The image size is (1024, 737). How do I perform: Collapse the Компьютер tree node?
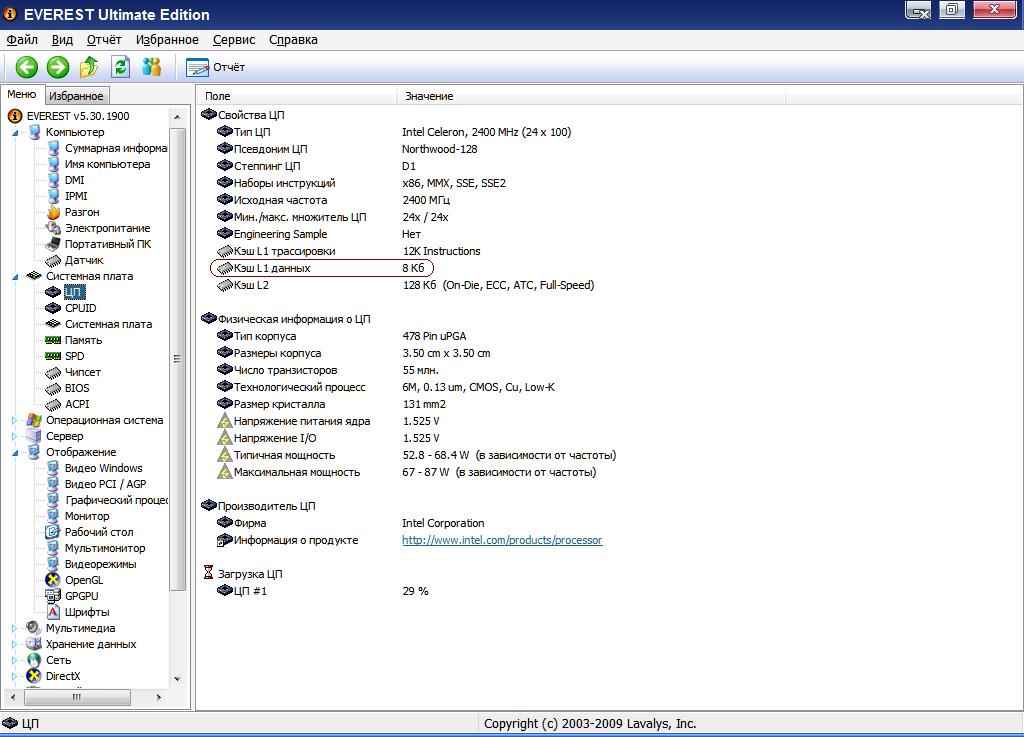[15, 133]
